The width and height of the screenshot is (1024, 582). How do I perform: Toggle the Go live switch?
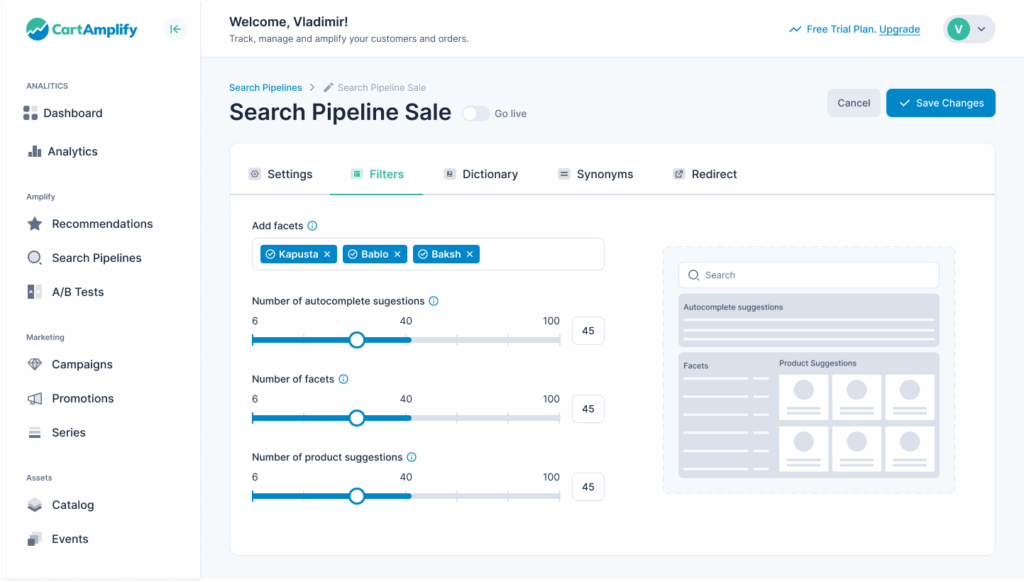pos(475,114)
